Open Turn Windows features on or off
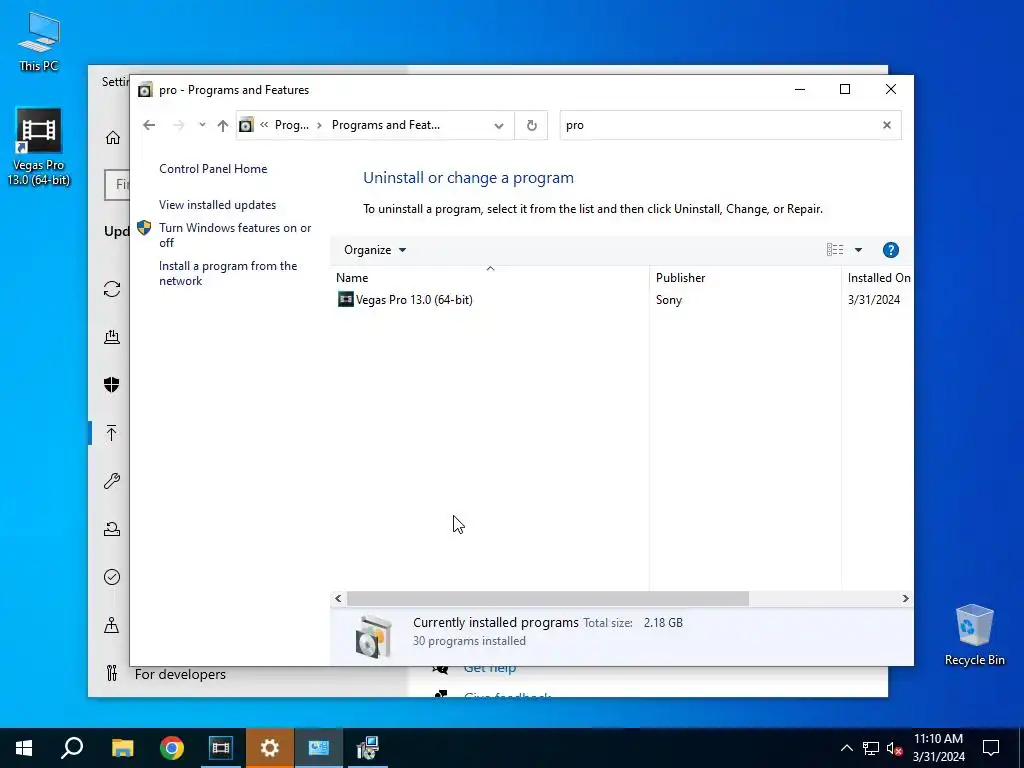Screen dimensions: 1024x768 pyautogui.click(x=235, y=235)
